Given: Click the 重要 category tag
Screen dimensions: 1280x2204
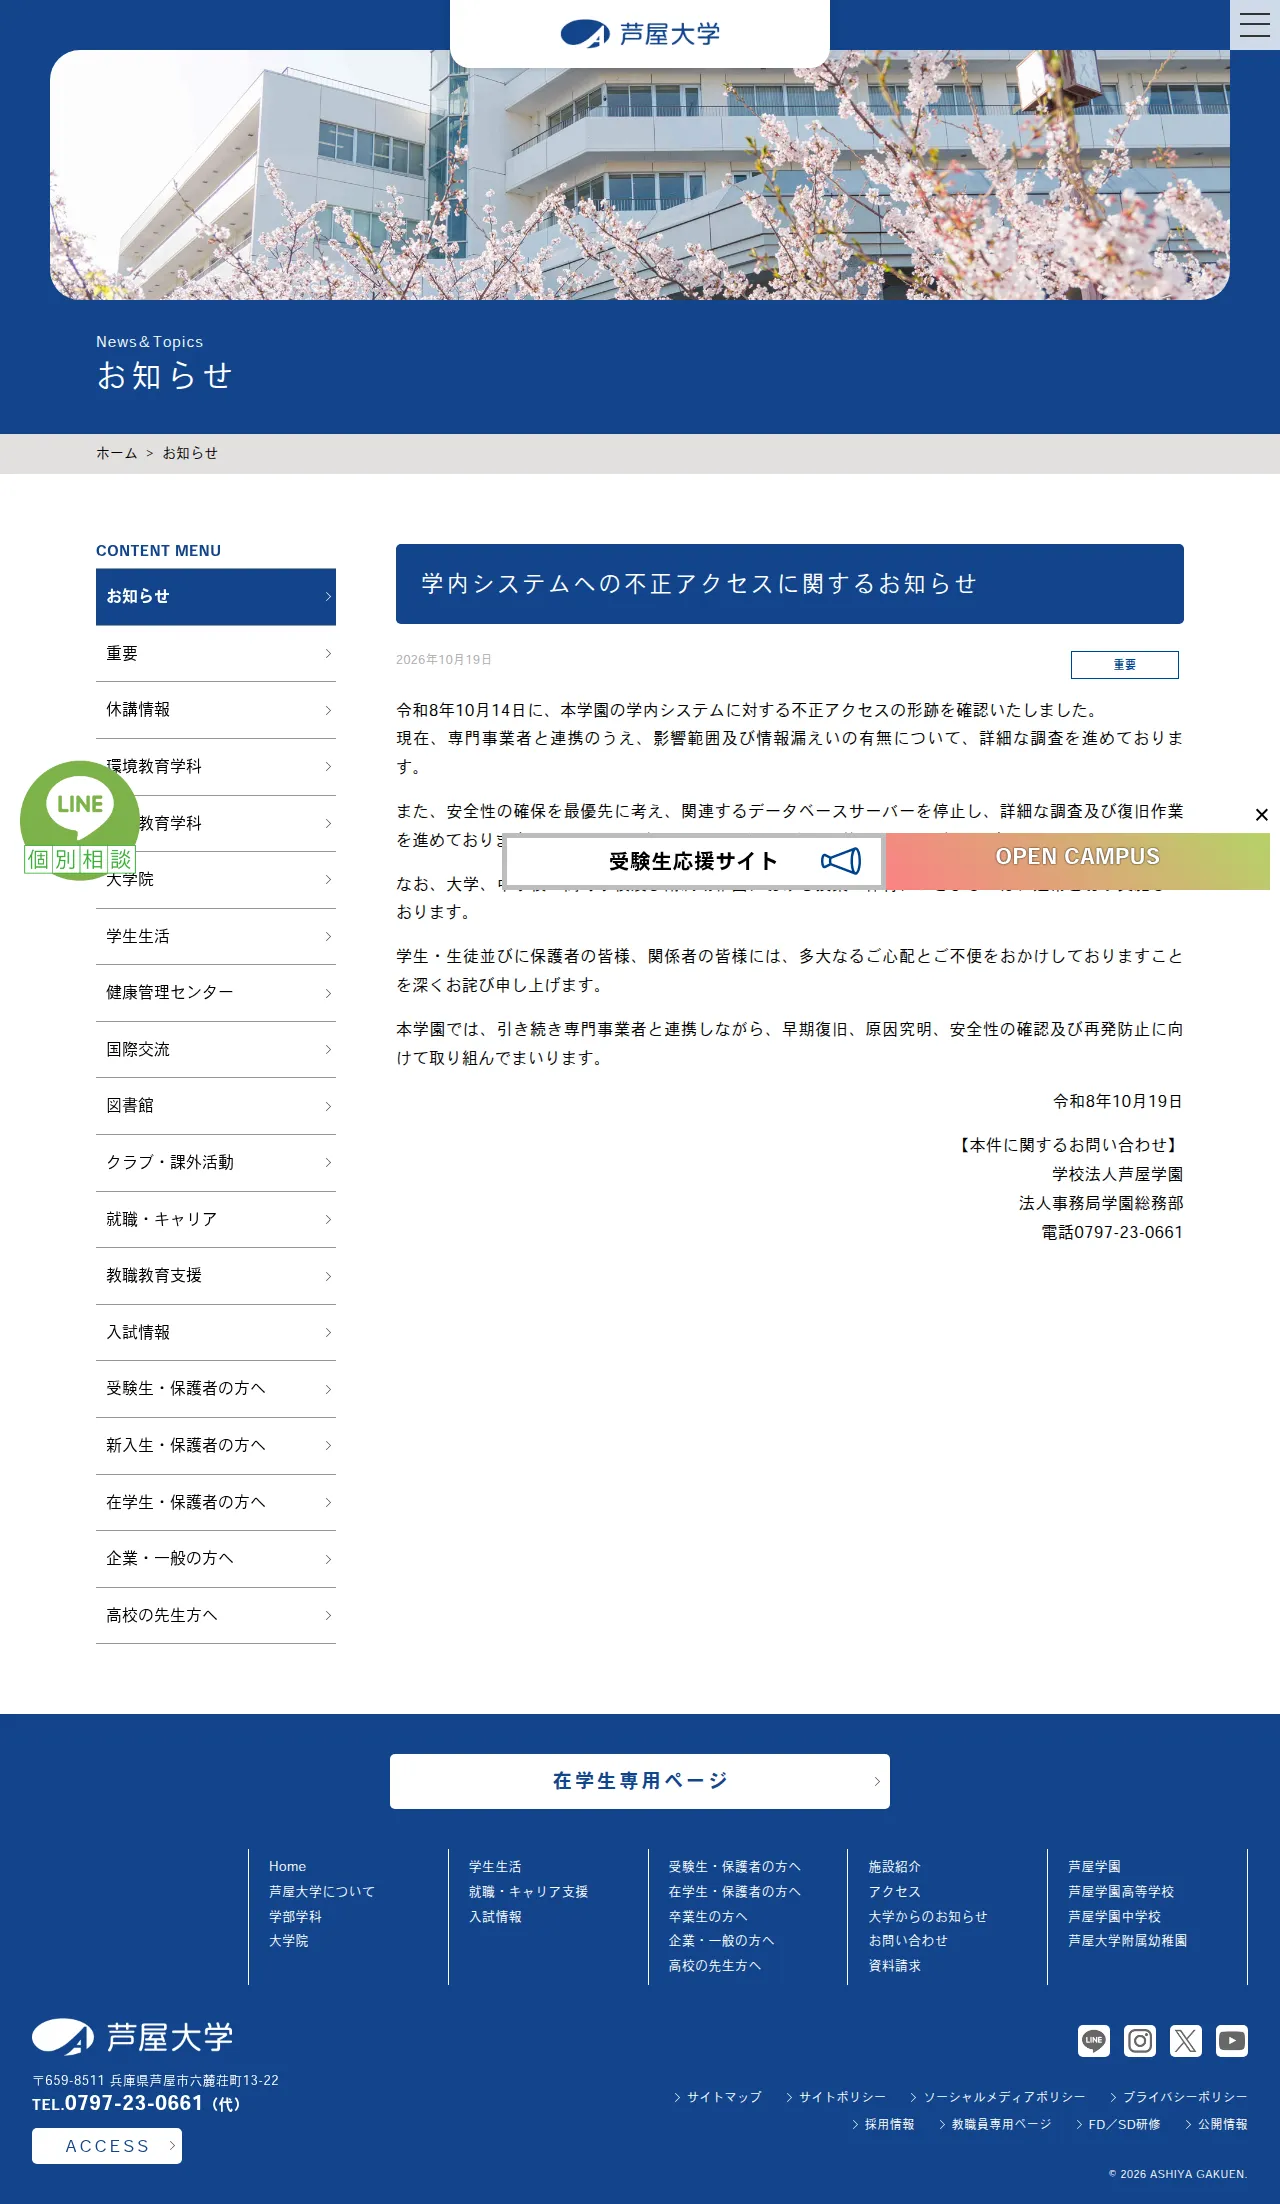Looking at the screenshot, I should [x=1125, y=665].
